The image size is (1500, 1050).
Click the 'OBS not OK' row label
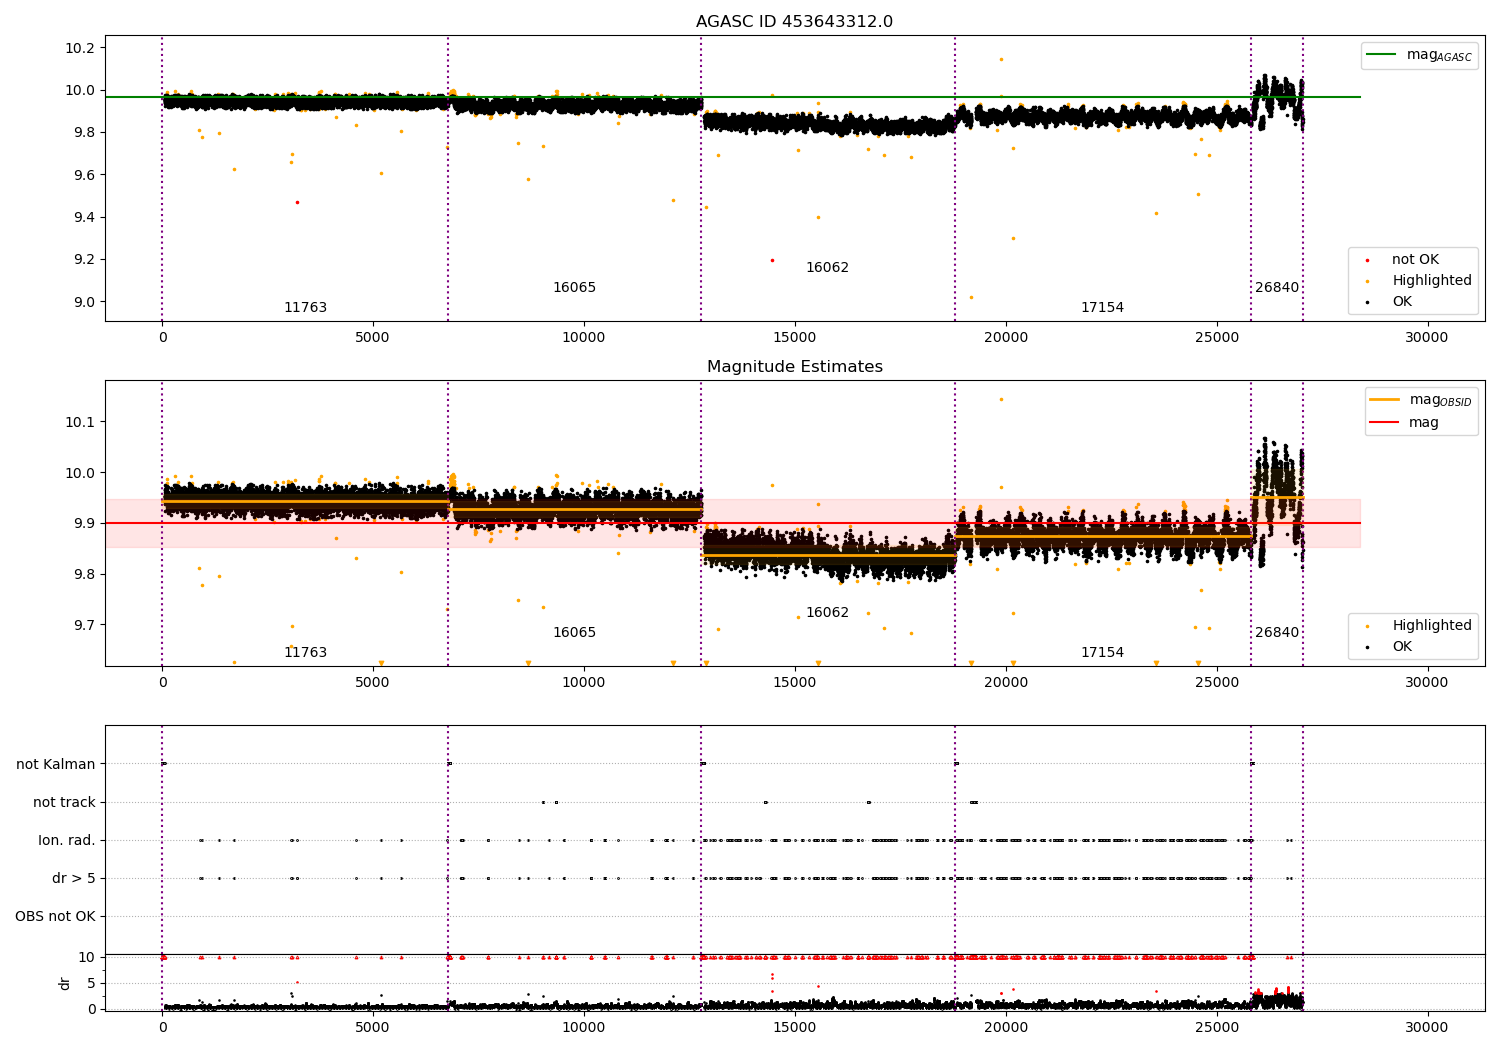point(55,916)
